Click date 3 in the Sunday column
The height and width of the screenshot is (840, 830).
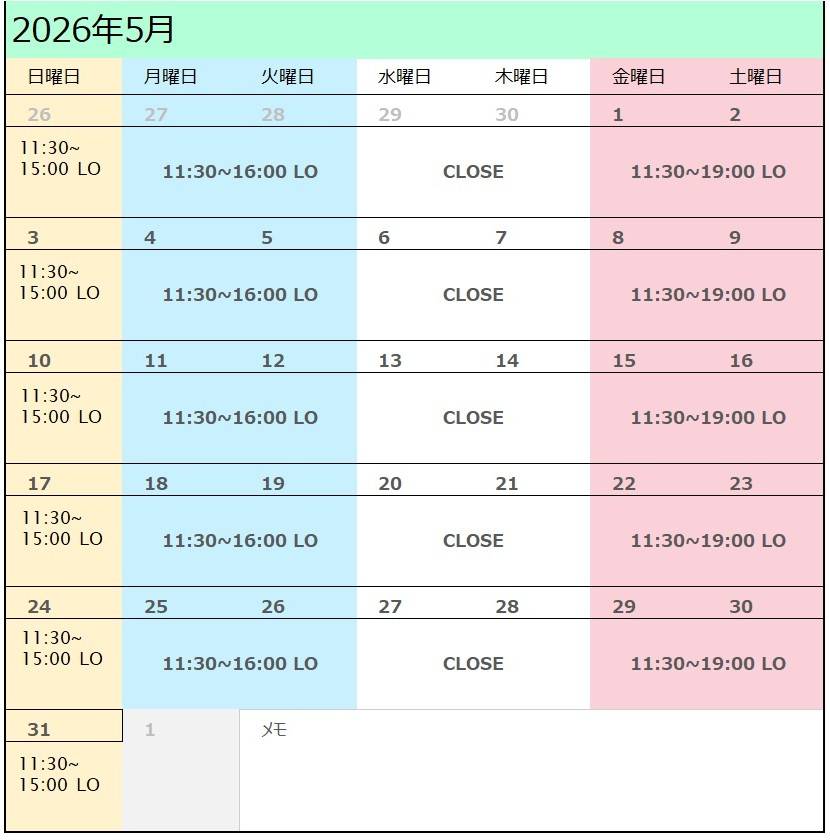point(33,238)
